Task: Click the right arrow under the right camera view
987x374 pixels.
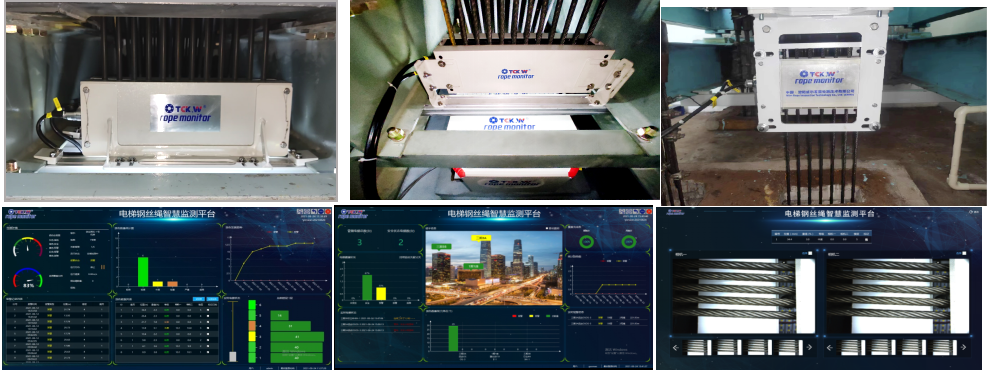Action: tap(963, 347)
